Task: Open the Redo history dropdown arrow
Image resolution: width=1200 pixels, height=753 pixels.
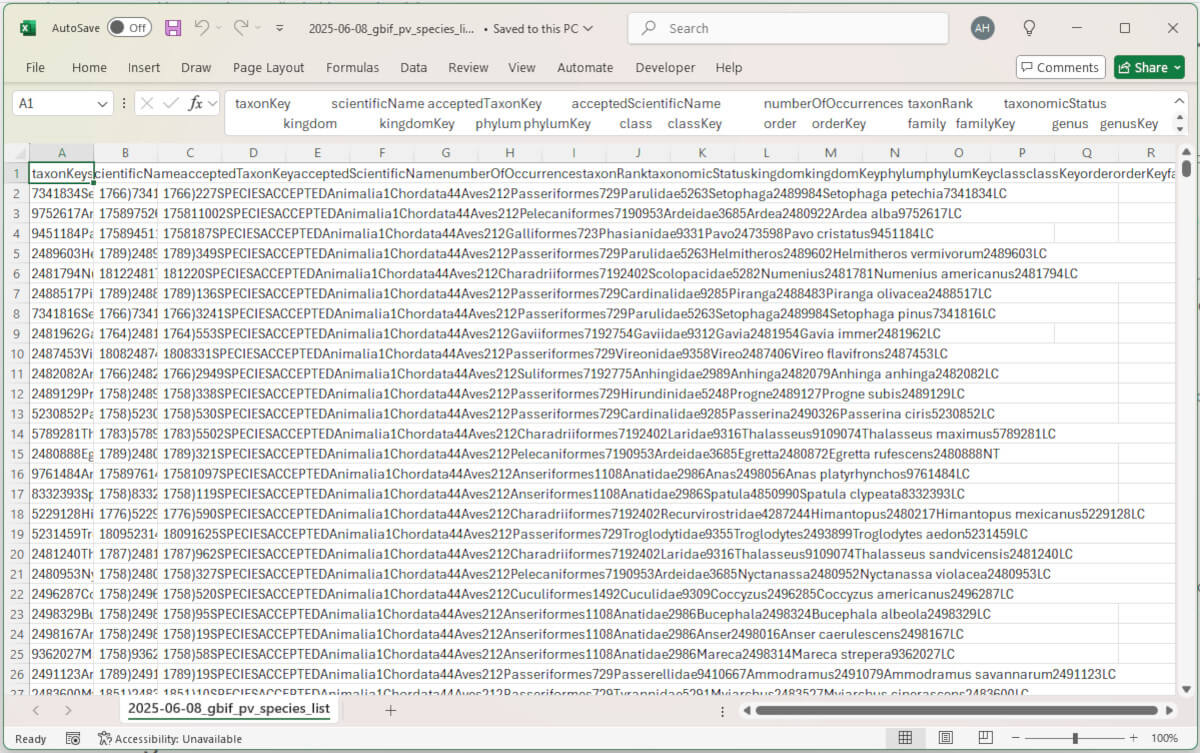Action: [257, 28]
